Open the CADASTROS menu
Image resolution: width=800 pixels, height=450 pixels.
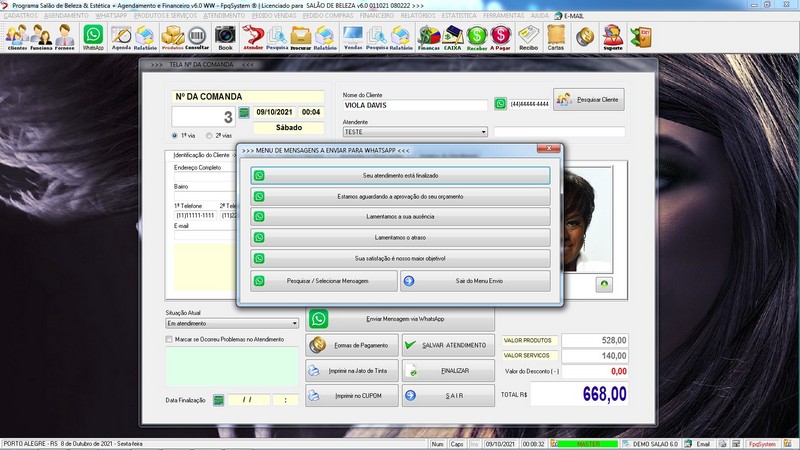click(x=20, y=16)
